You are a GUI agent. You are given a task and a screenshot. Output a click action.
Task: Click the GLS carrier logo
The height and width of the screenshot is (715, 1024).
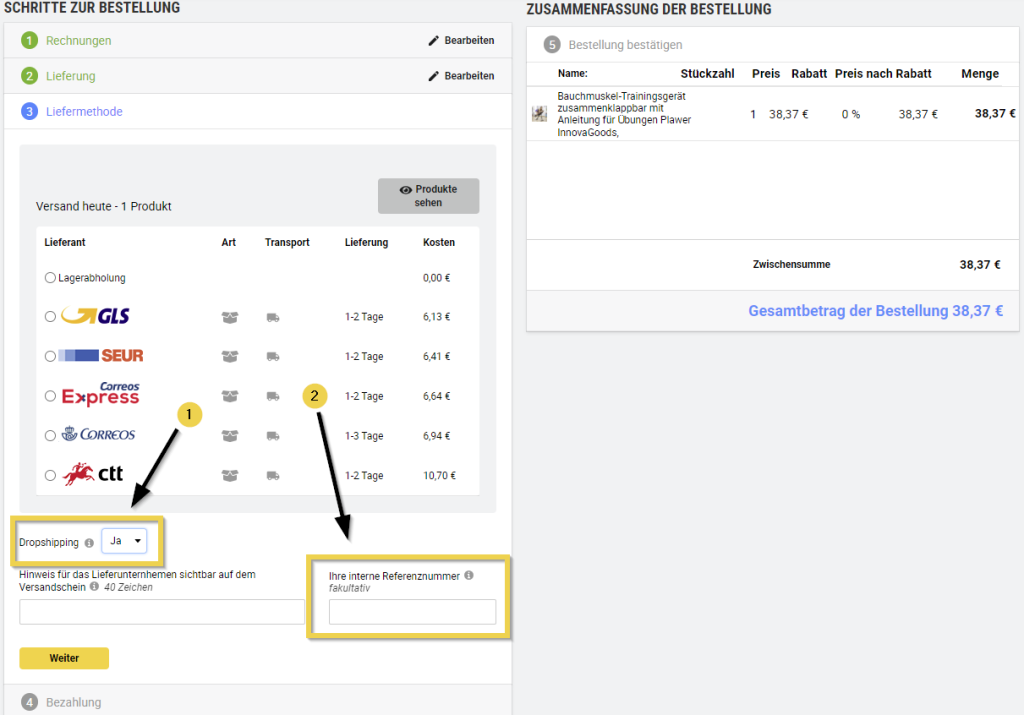click(95, 316)
